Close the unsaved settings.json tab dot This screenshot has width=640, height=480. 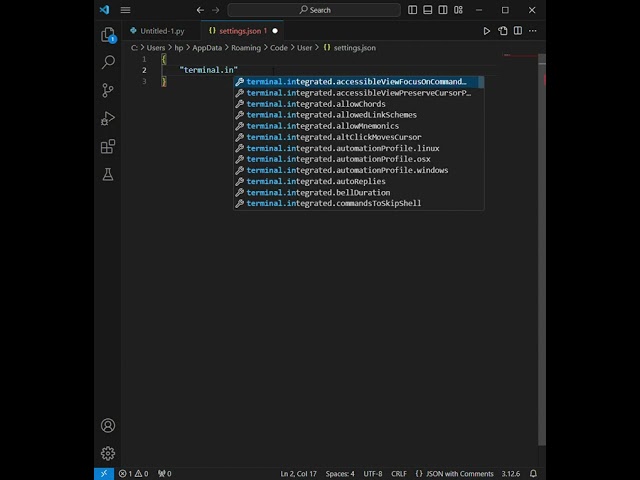(275, 31)
